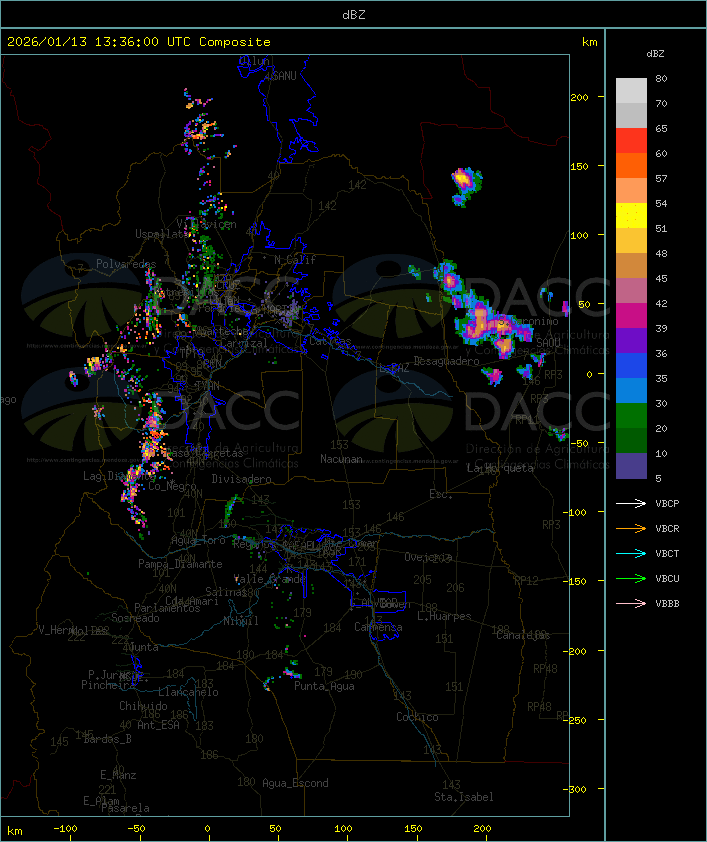Viewport: 707px width, 842px height.
Task: Click the red 60-65 dBZ color swatch
Action: pos(631,141)
